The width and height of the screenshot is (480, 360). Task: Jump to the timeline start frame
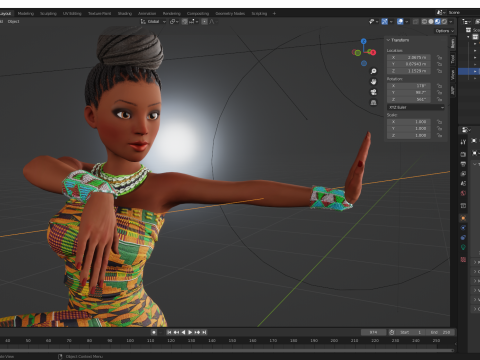[x=169, y=332]
